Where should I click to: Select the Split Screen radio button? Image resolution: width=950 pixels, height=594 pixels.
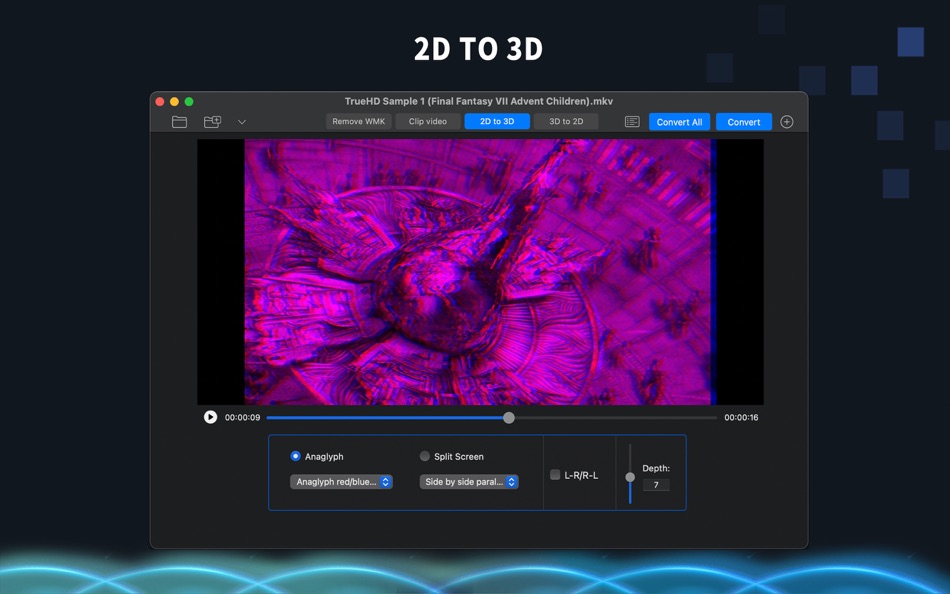pos(425,456)
